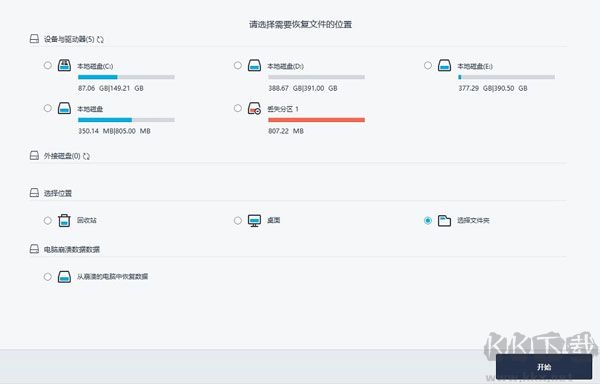Select the local disk (C:) radio button

(x=47, y=65)
